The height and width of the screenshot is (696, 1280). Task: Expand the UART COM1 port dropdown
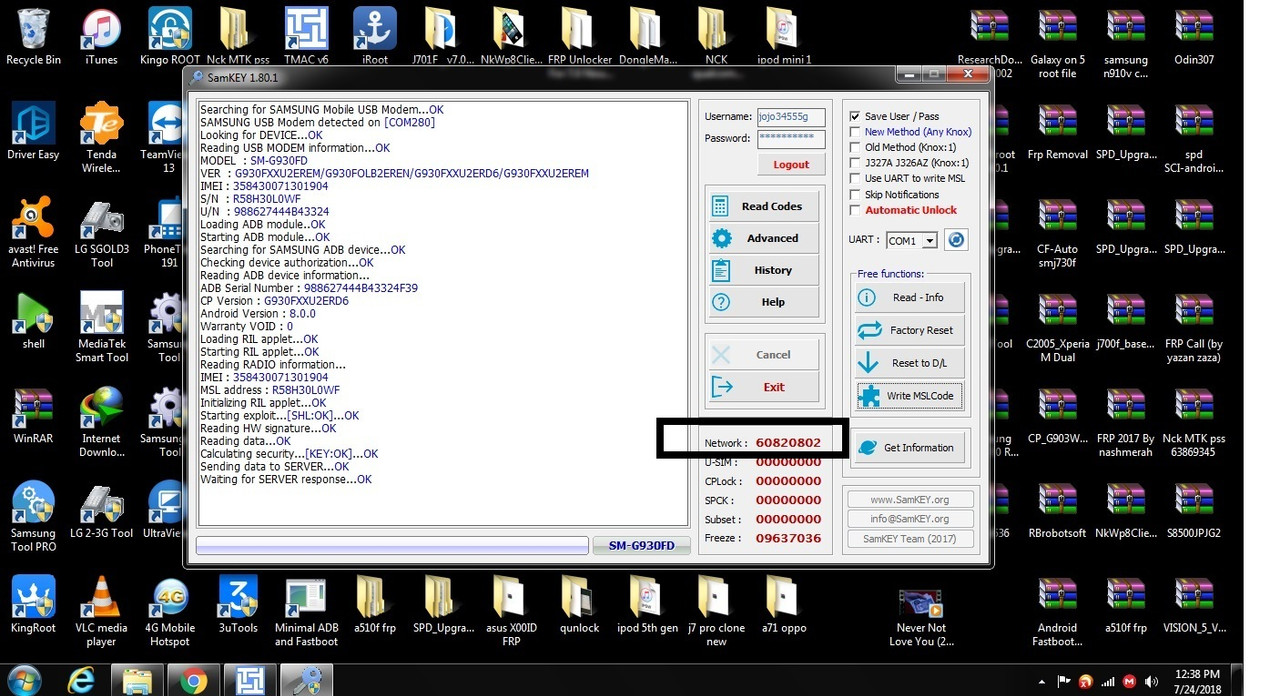pyautogui.click(x=930, y=241)
